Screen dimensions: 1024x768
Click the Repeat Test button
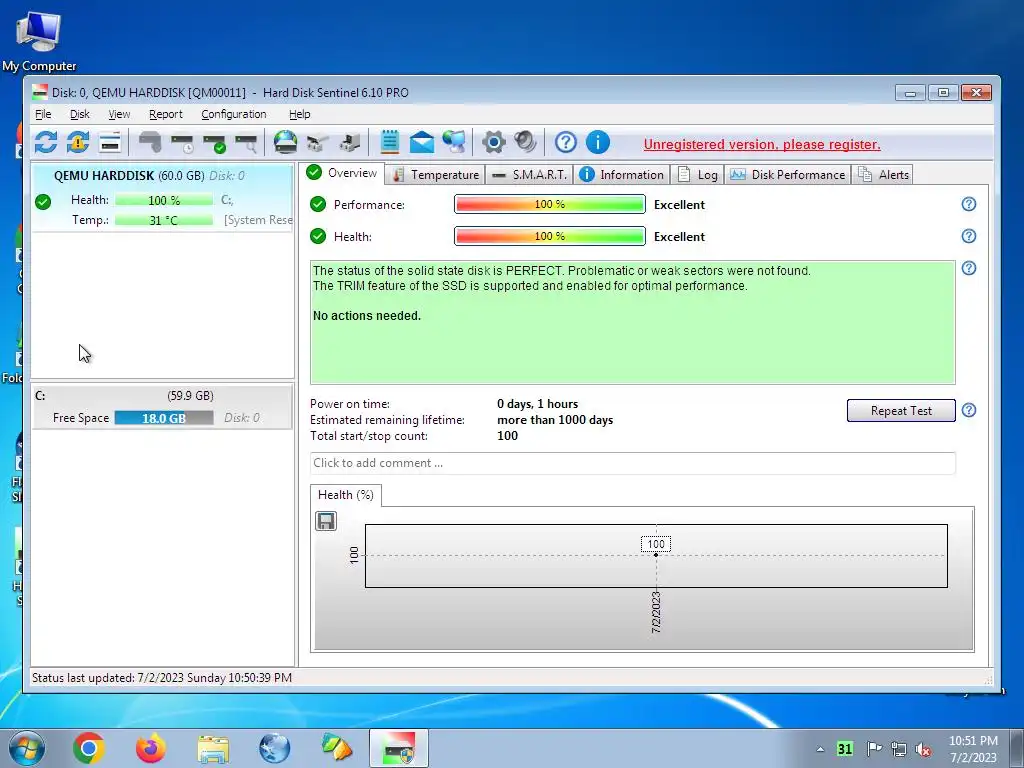[x=901, y=411]
